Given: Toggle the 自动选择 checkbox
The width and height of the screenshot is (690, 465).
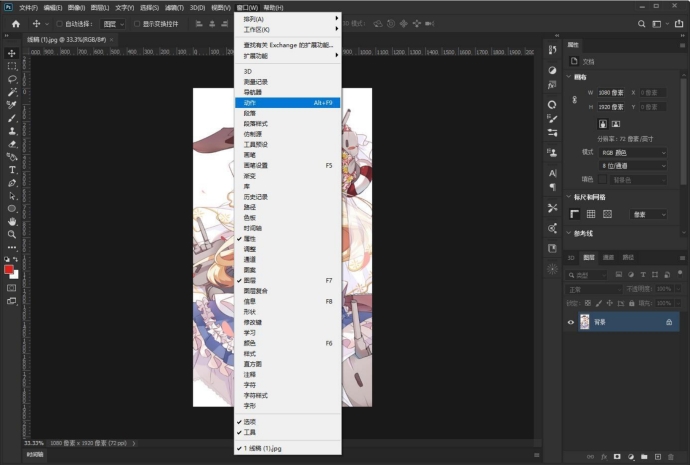Looking at the screenshot, I should [x=59, y=24].
